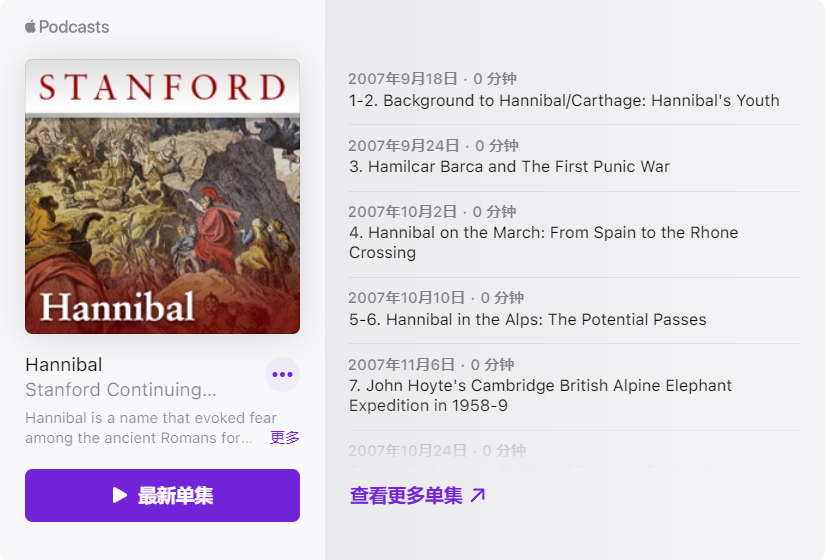Open the three-dot more options menu
This screenshot has width=826, height=560.
click(282, 375)
